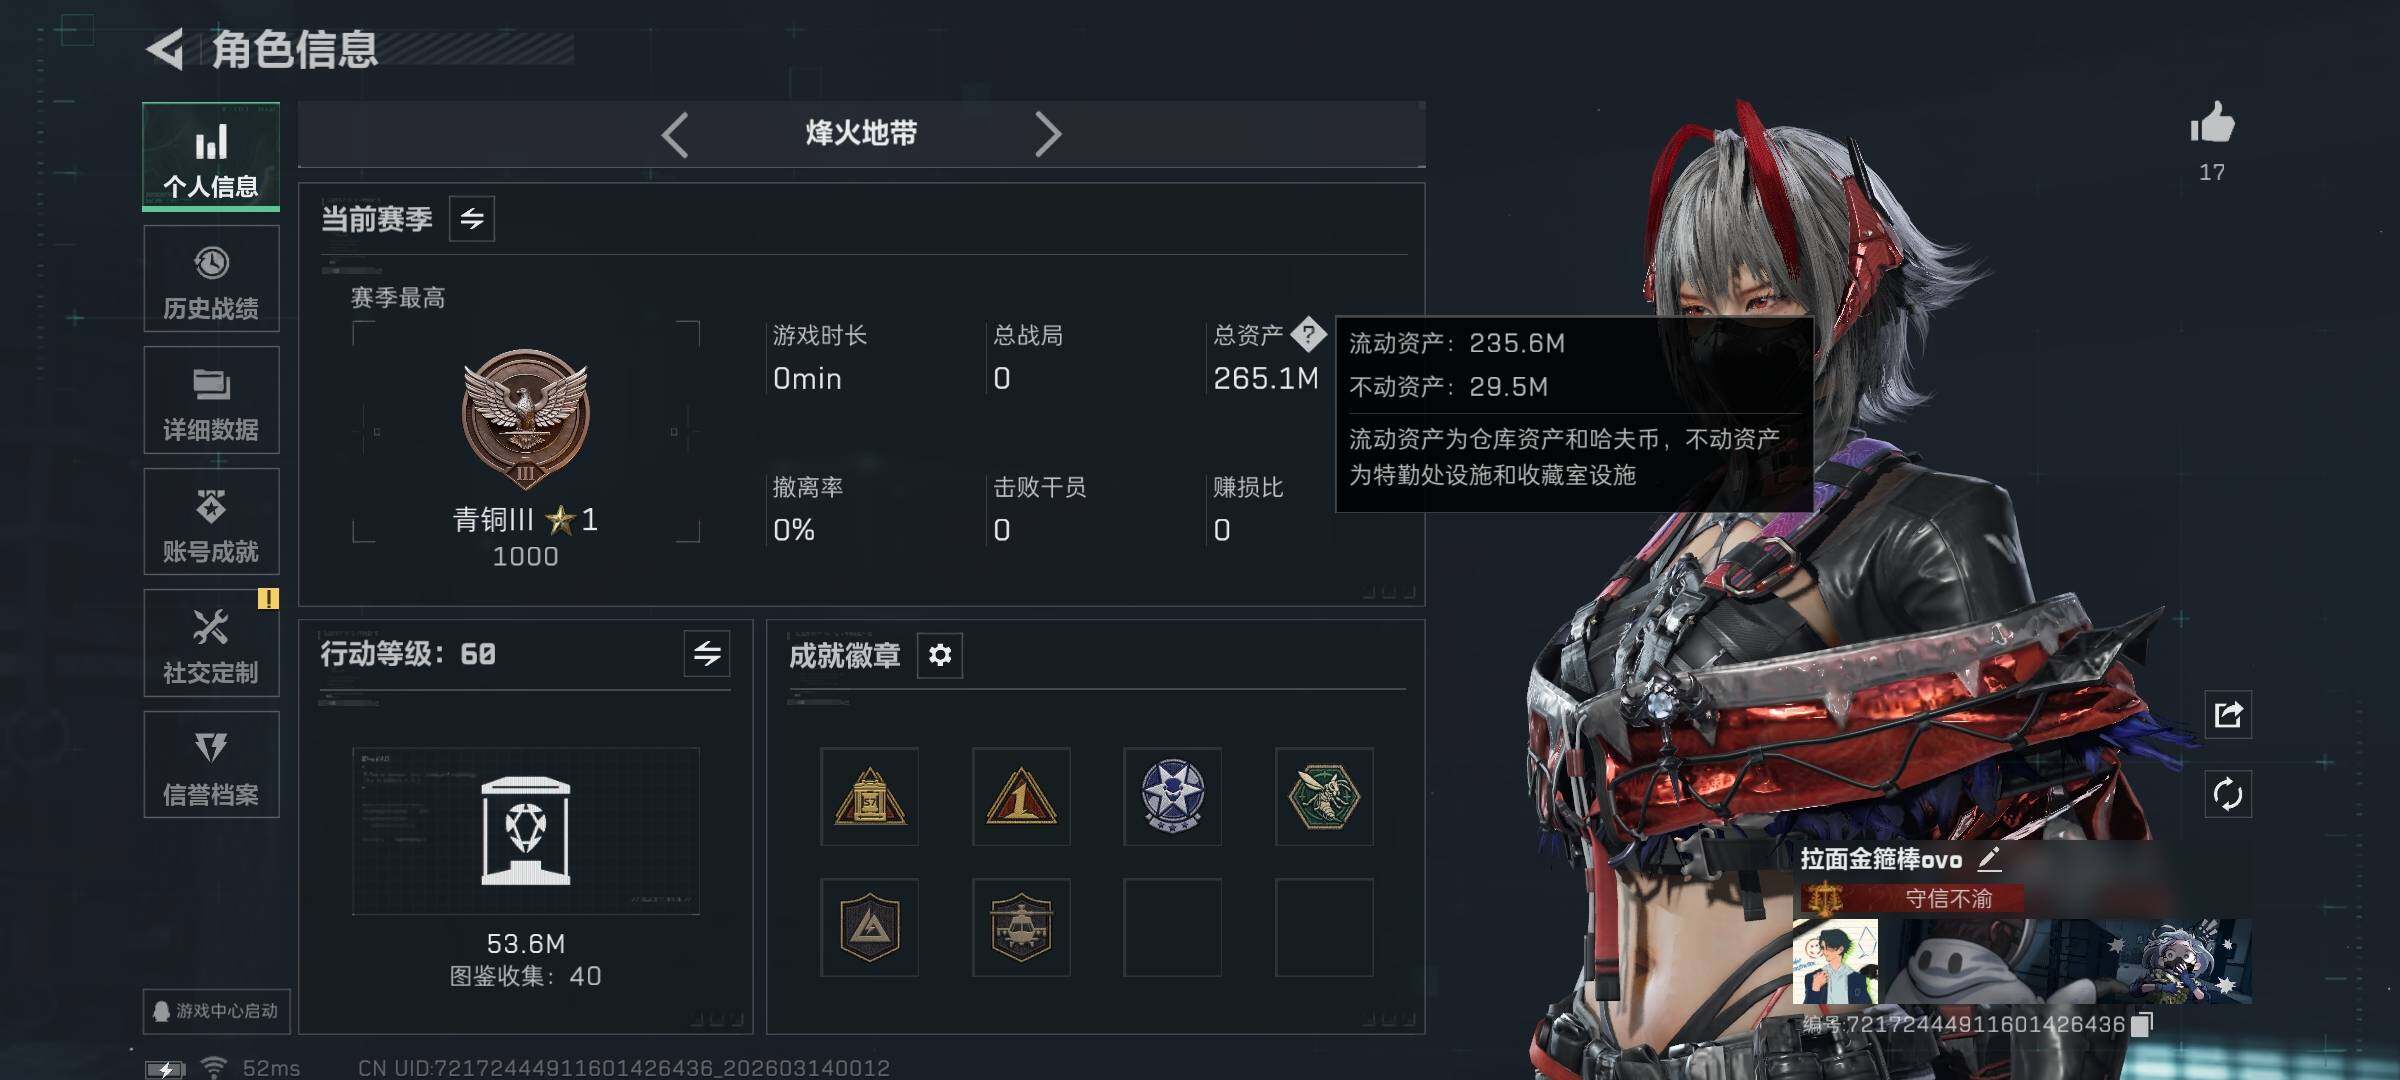Edit the nickname 拉面金箍棒ovo with the pencil icon

click(x=1989, y=859)
